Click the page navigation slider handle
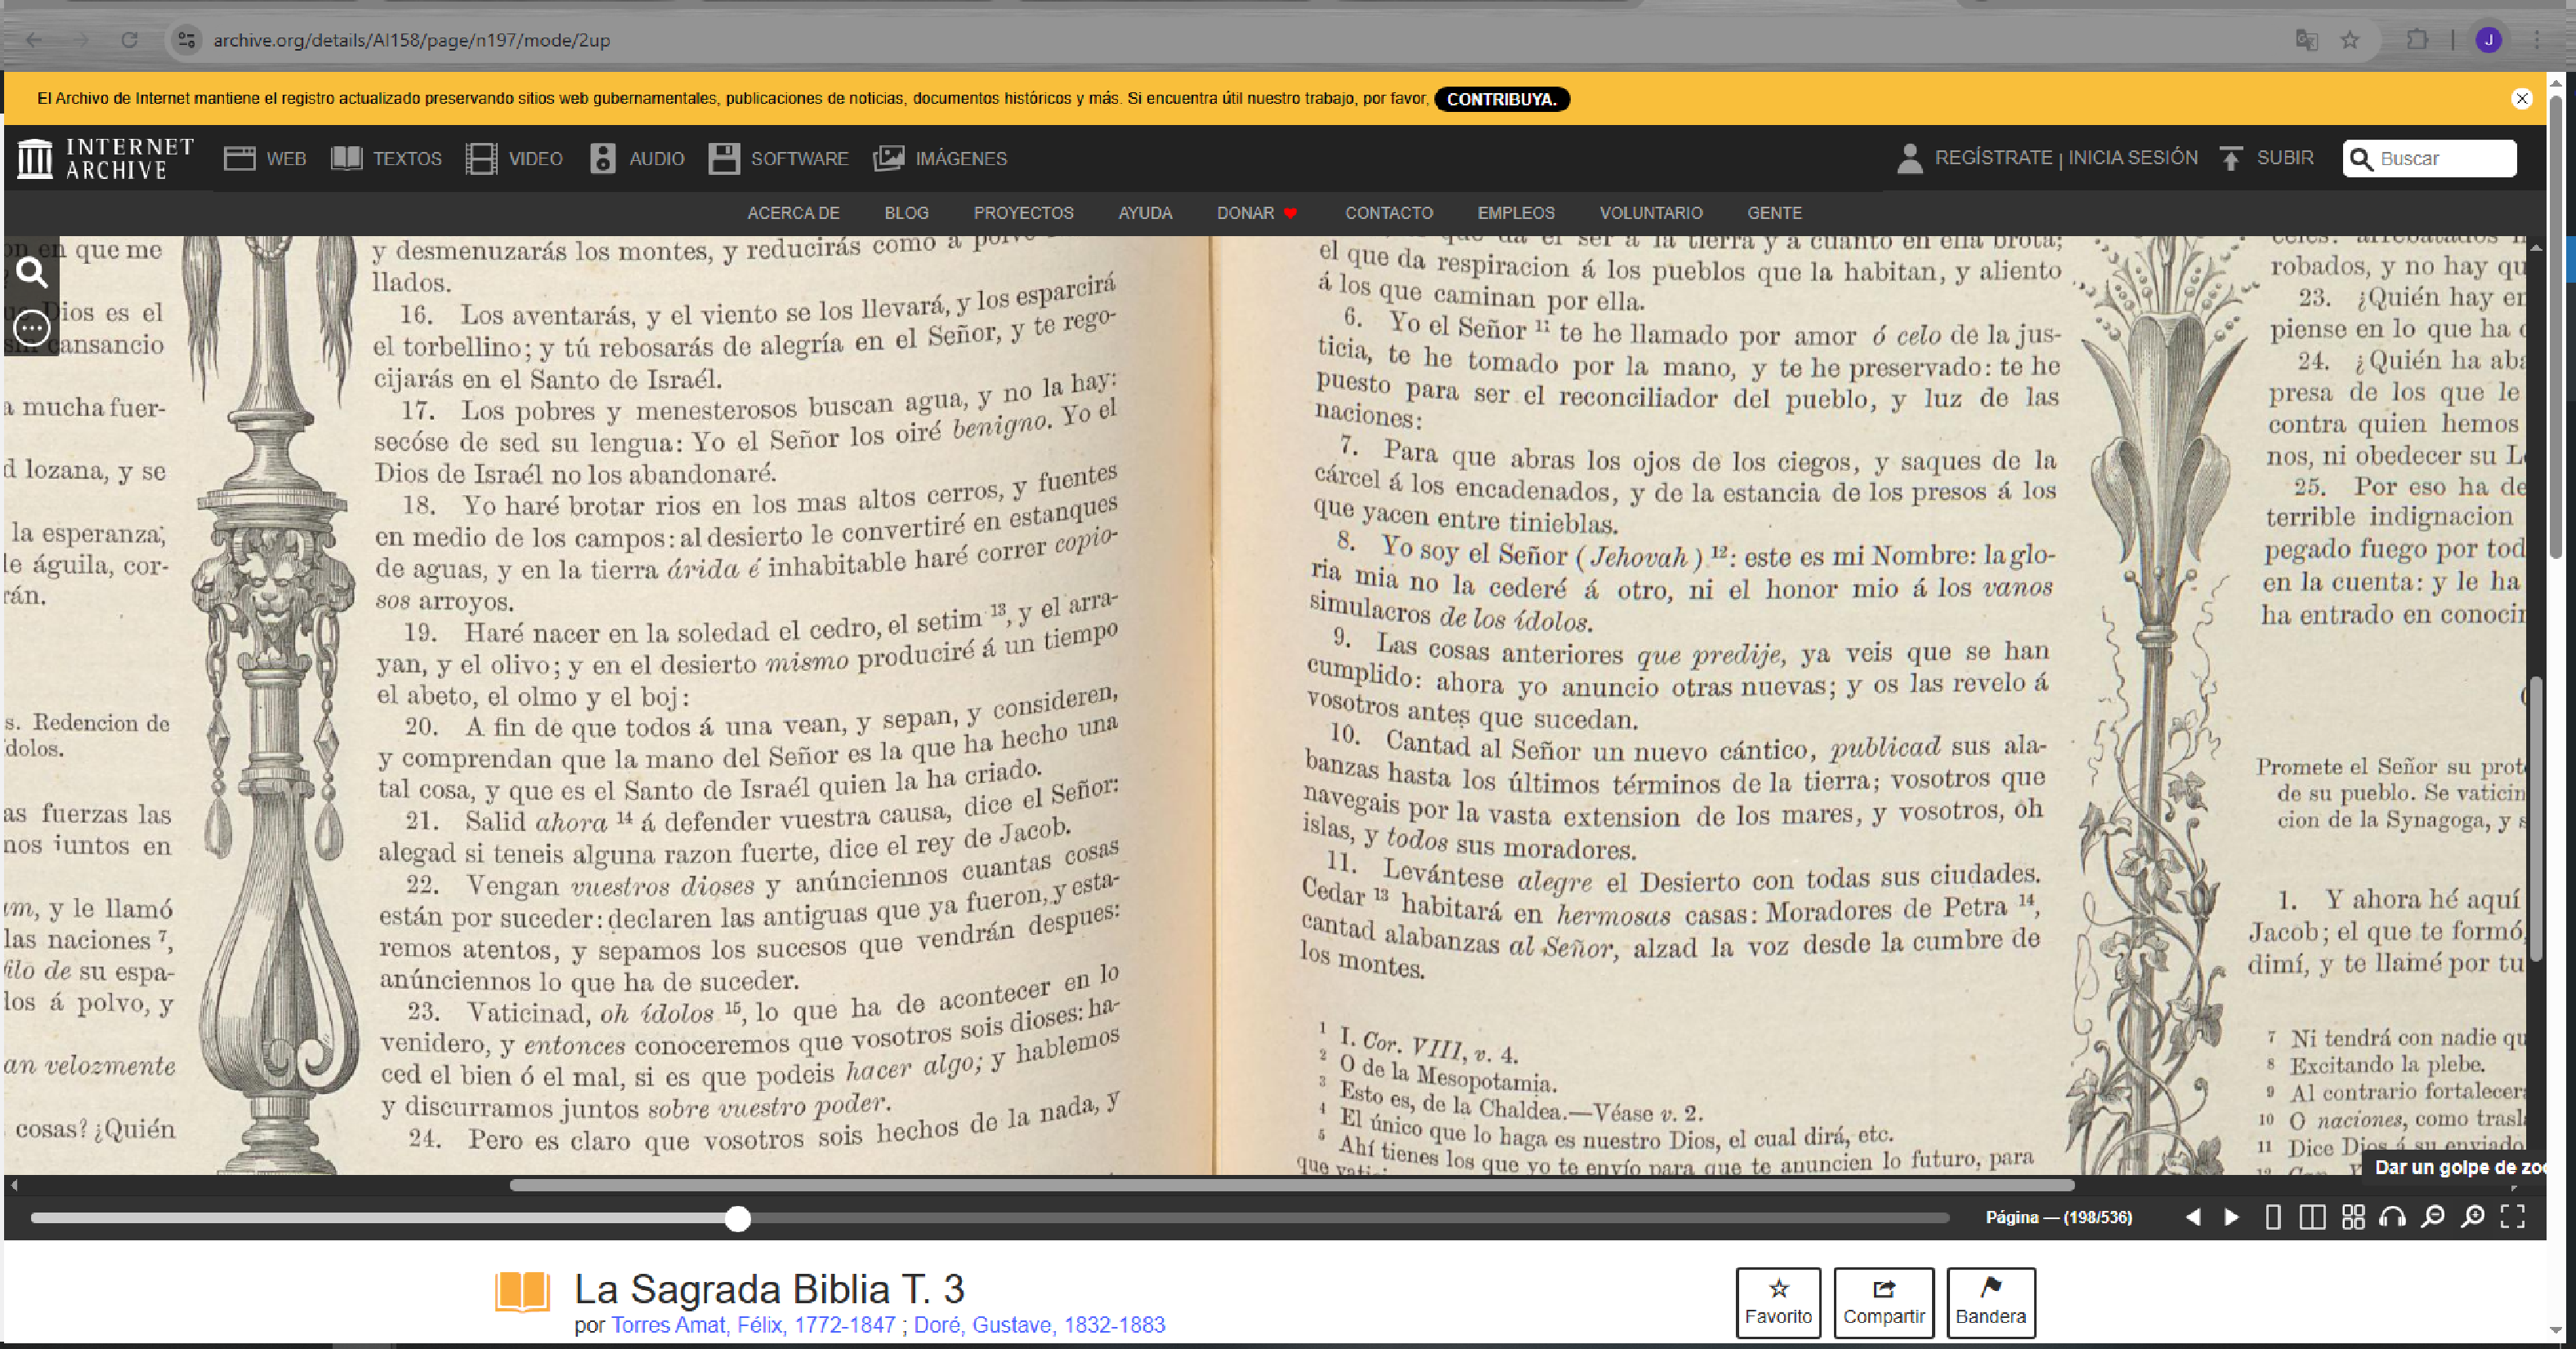2576x1349 pixels. 737,1218
